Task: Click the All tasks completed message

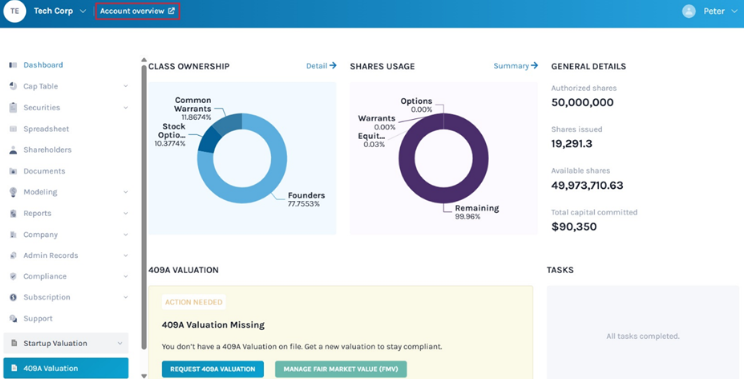Action: 642,336
